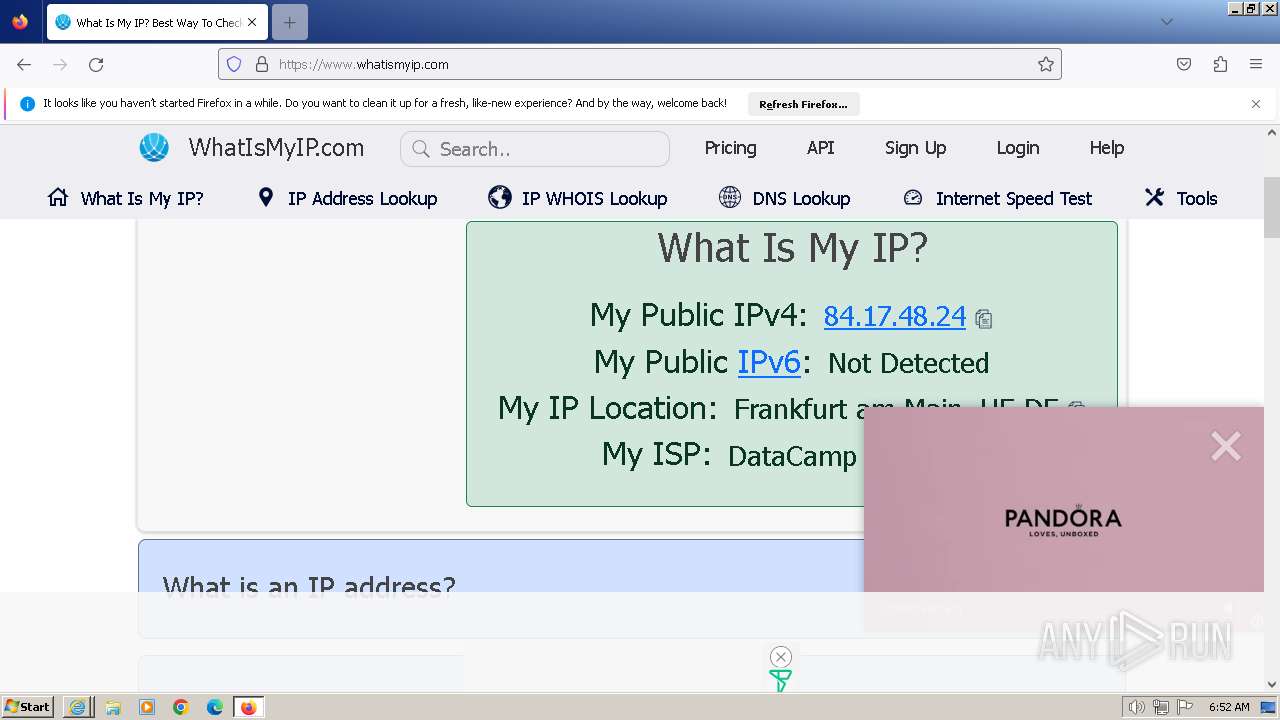The width and height of the screenshot is (1280, 720).
Task: Open the API page
Action: (x=820, y=148)
